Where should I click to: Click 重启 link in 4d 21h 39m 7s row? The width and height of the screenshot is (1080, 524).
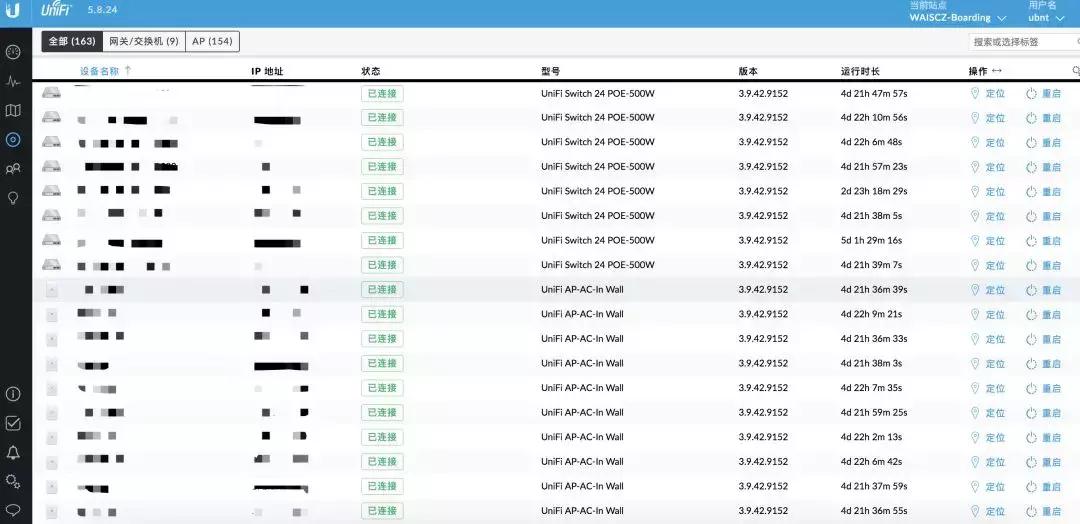[x=1052, y=266]
